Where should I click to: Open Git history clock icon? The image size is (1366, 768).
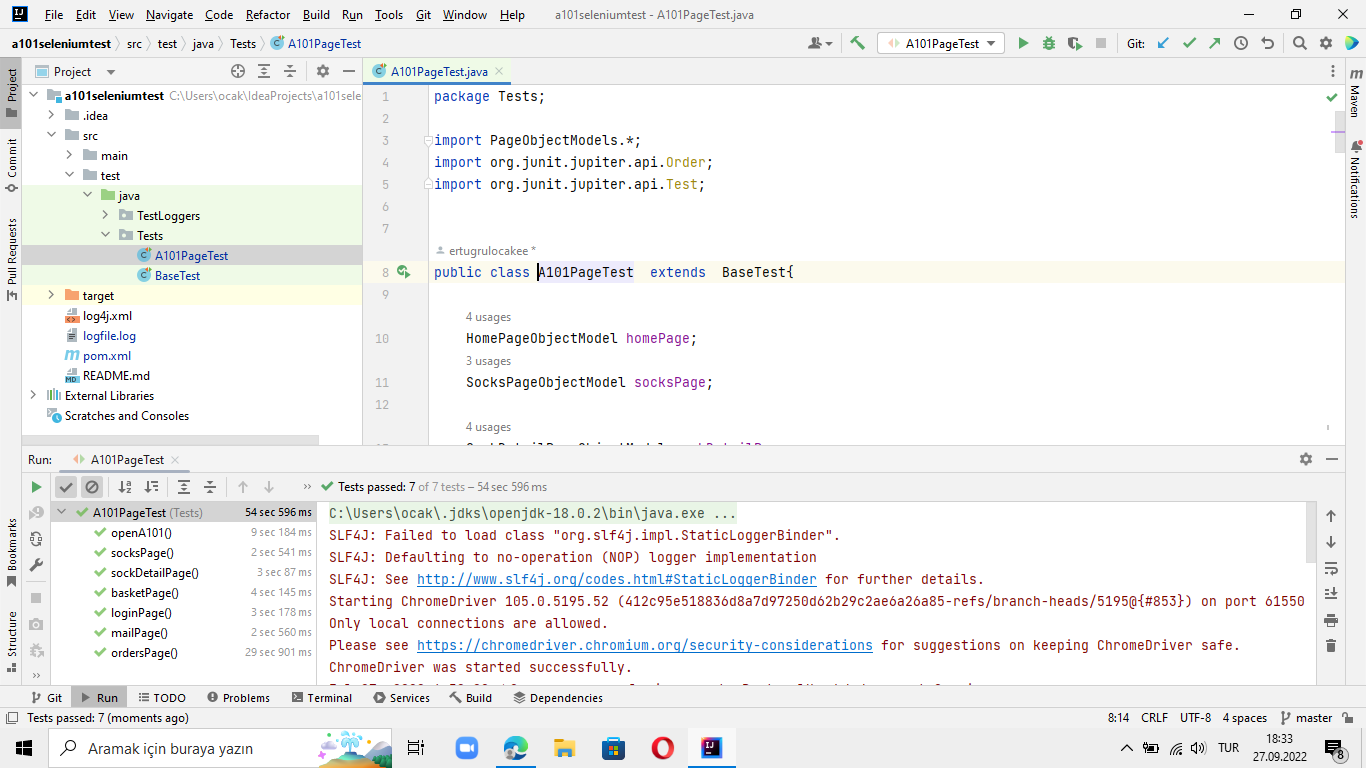pos(1241,43)
